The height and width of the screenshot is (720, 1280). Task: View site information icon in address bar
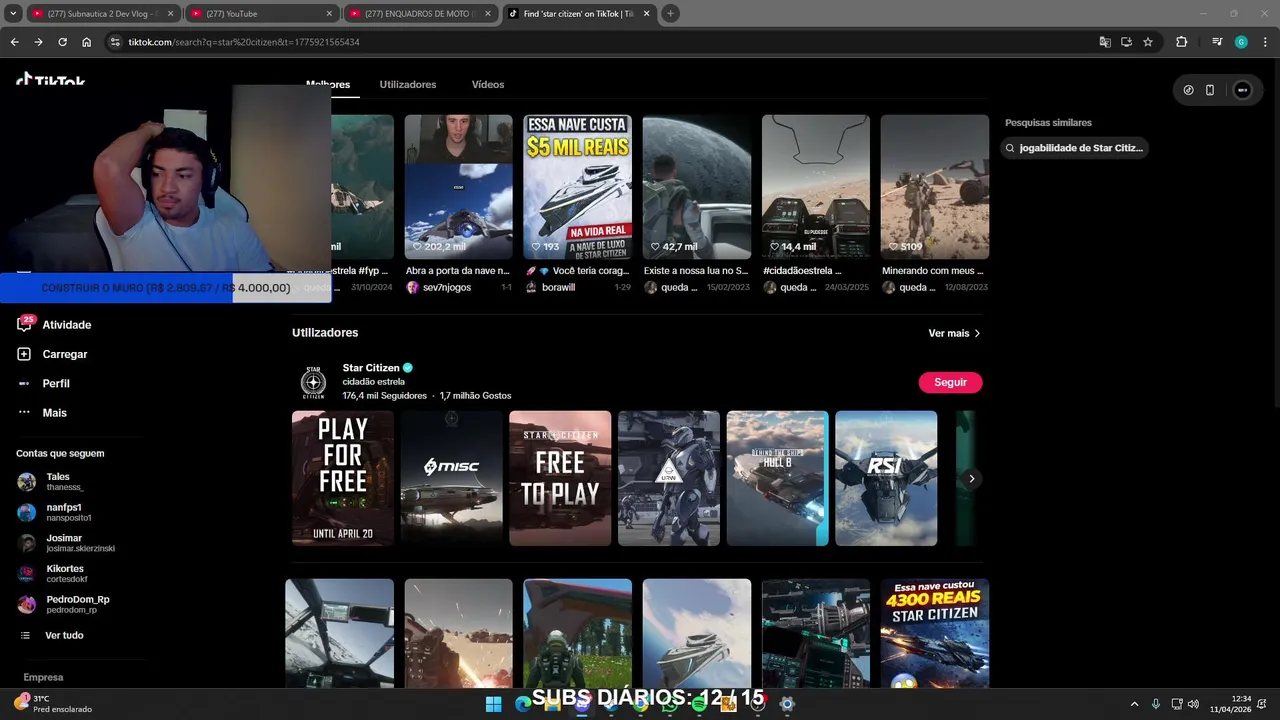(x=115, y=42)
